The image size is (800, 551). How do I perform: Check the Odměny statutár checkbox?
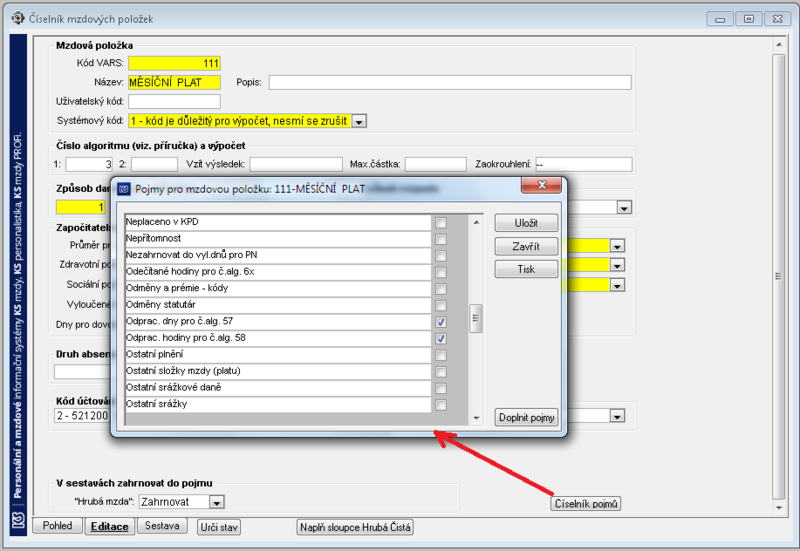(x=441, y=305)
